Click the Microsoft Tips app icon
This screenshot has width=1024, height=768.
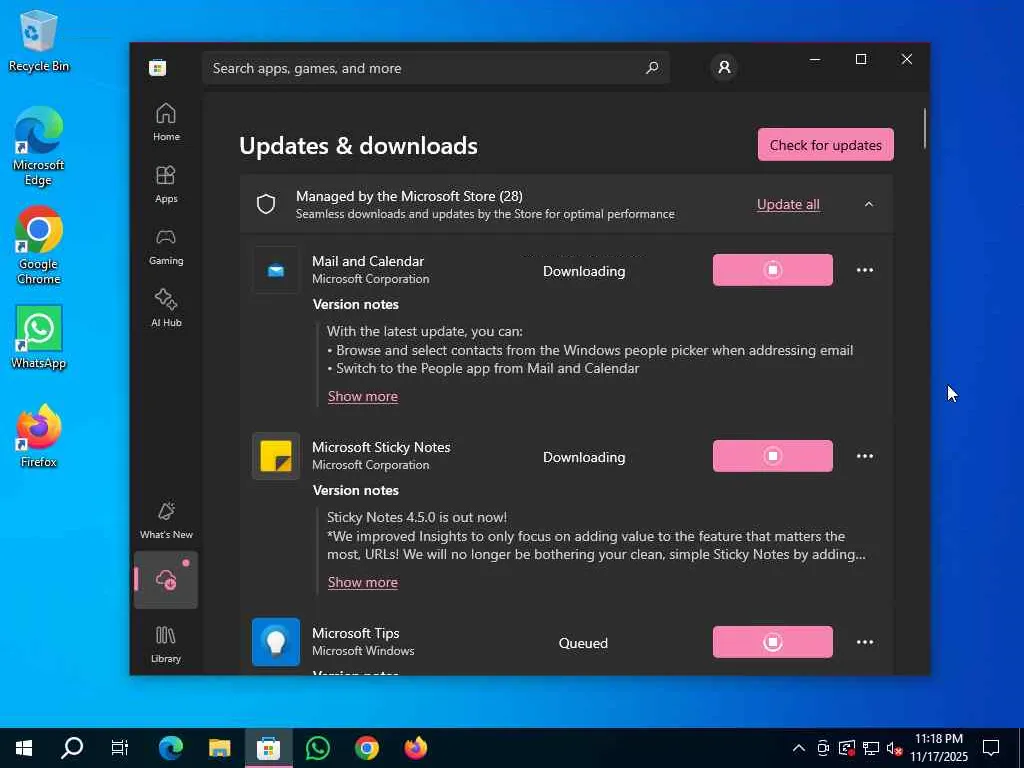276,642
